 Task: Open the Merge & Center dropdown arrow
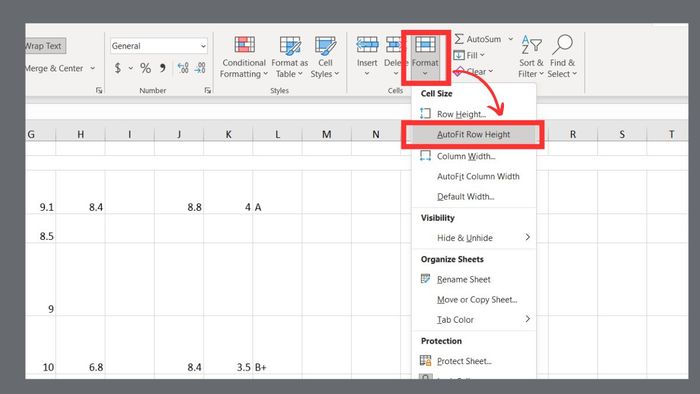(92, 68)
